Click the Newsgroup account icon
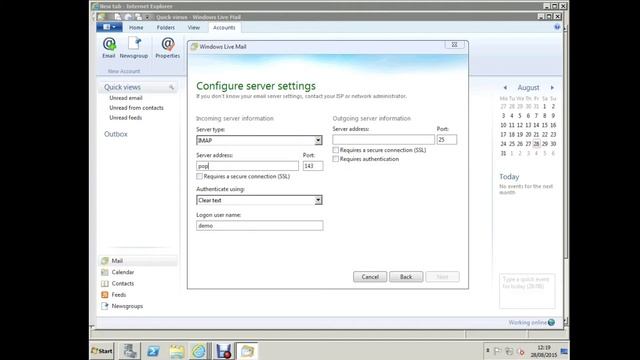 (134, 47)
